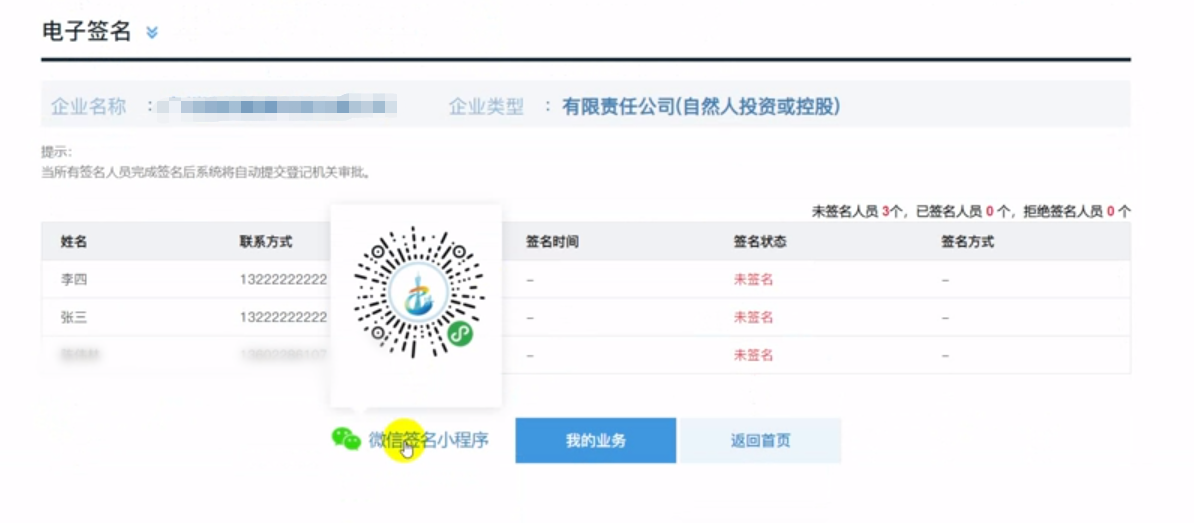1194x523 pixels.
Task: Click the 联系方式 column header
Action: click(266, 242)
